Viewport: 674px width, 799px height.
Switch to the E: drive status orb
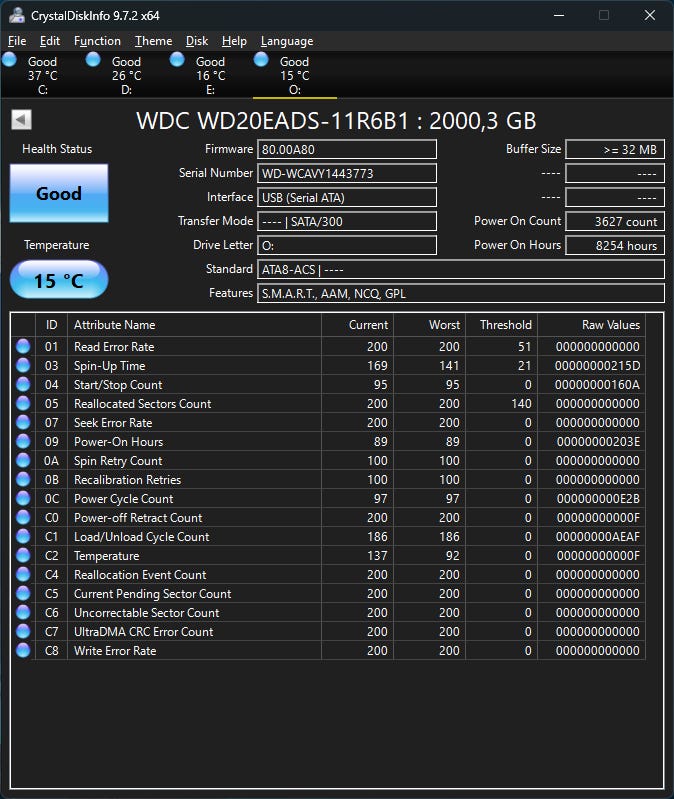click(178, 60)
